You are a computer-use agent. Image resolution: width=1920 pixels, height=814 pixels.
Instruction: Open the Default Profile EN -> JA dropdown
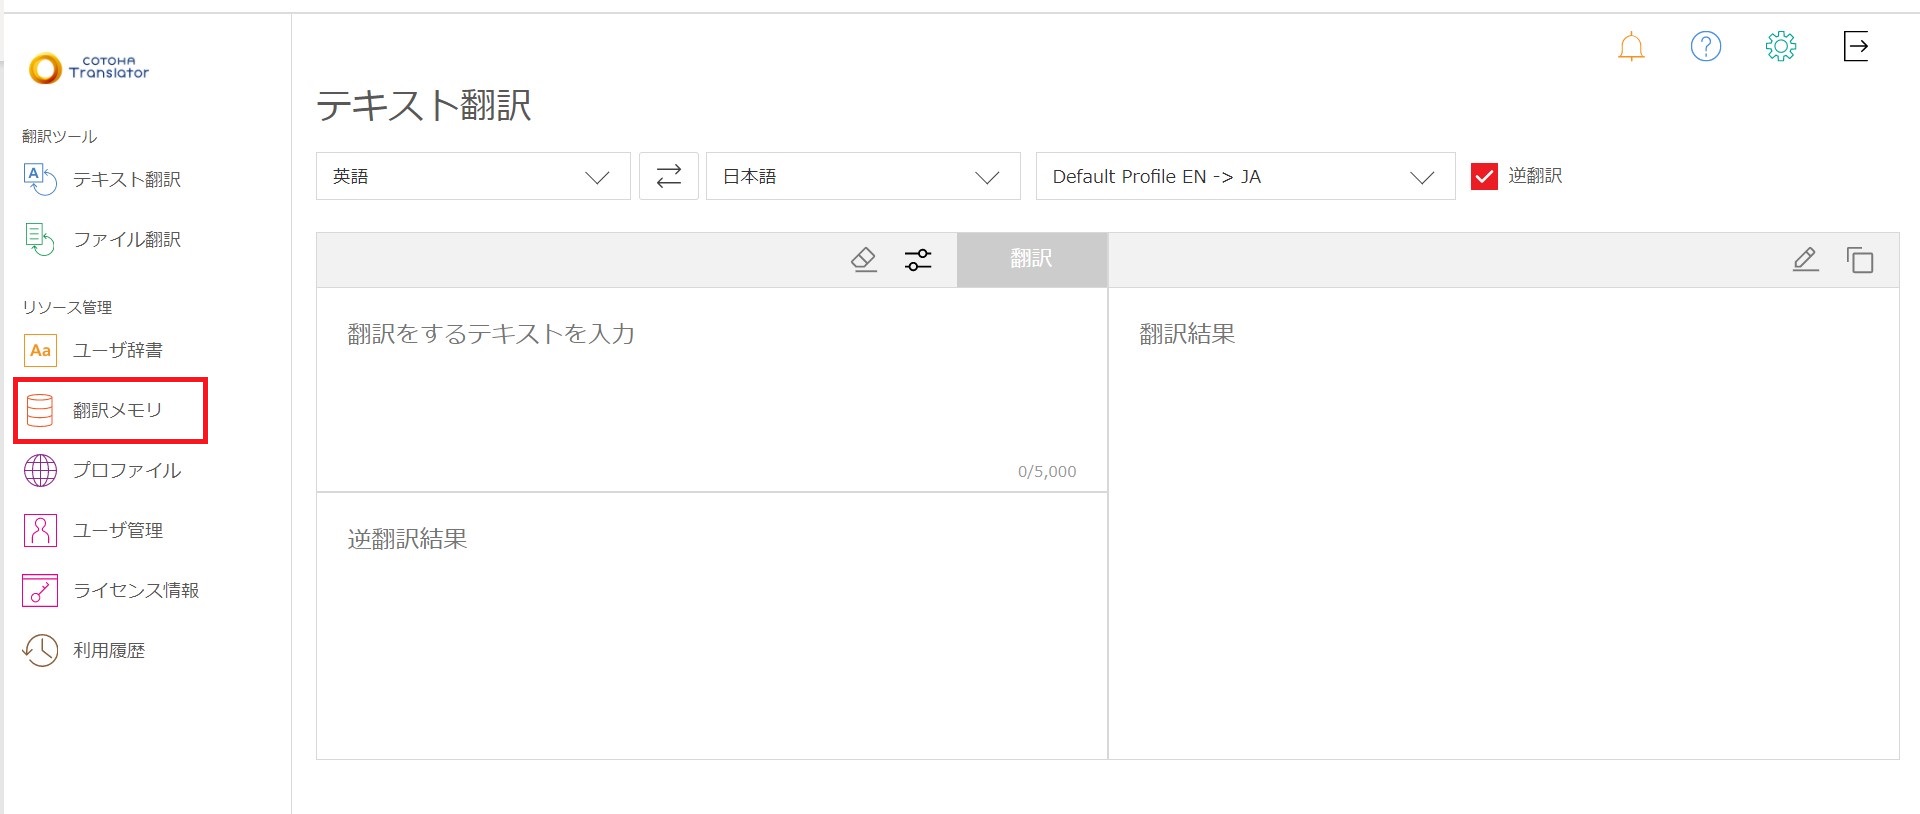click(x=1244, y=176)
